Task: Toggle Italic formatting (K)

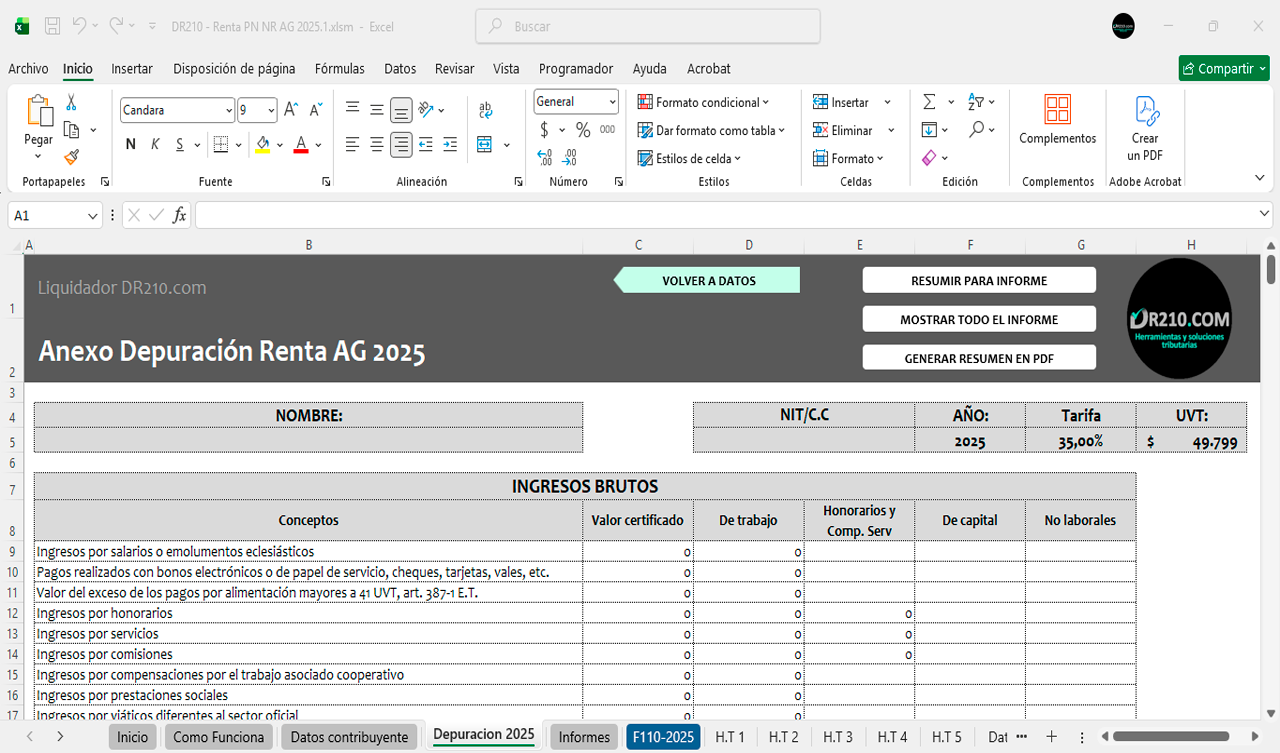Action: 155,144
